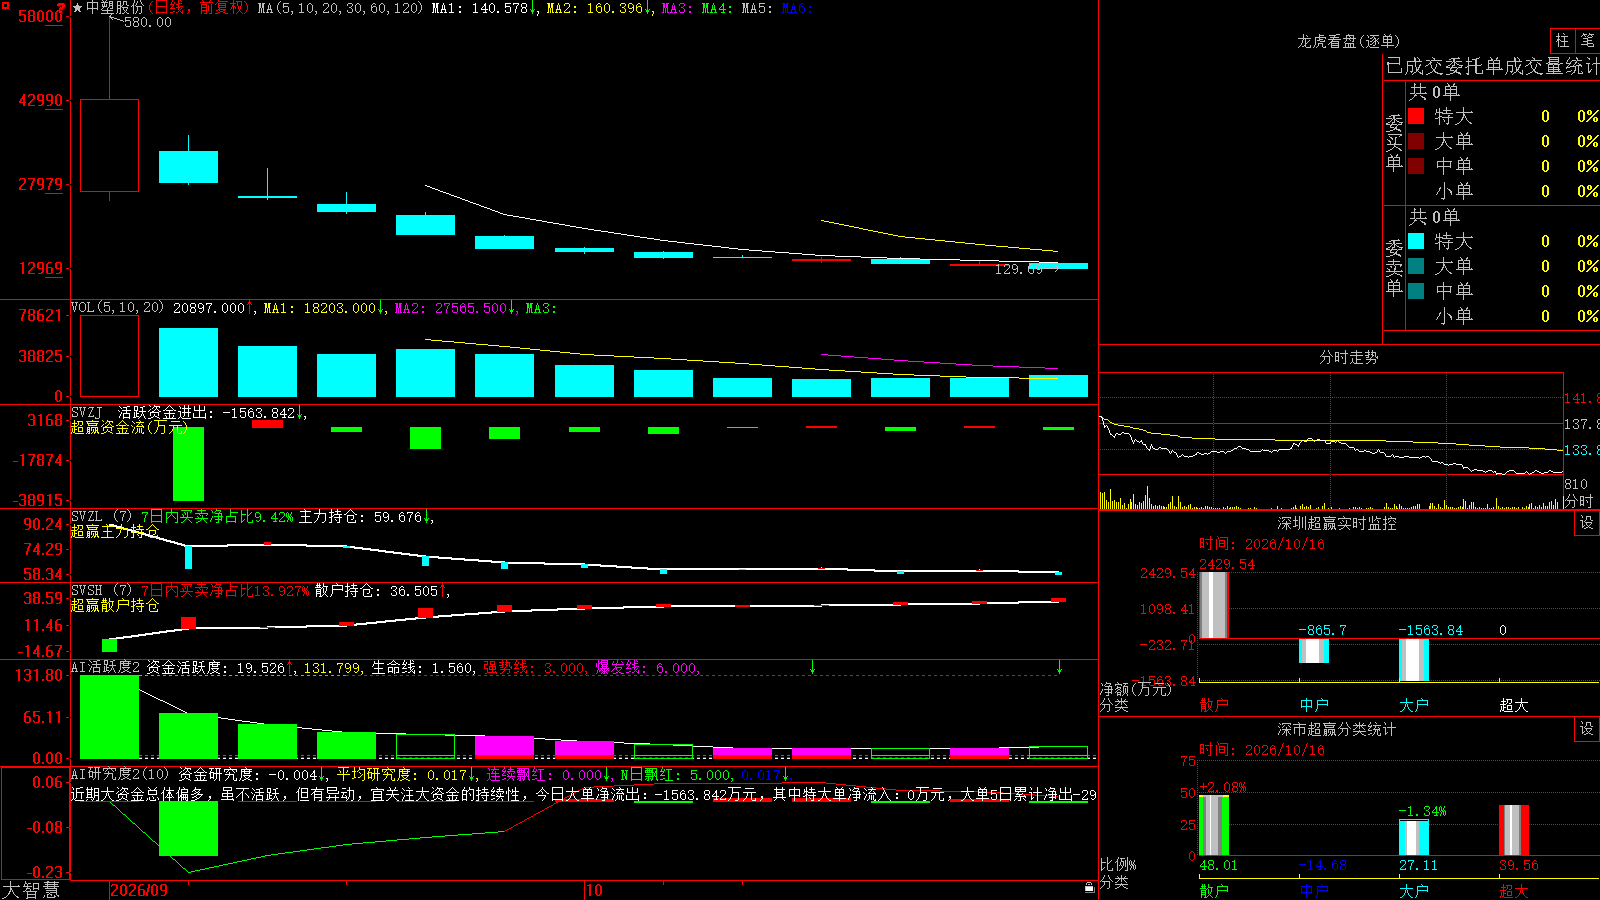This screenshot has height=900, width=1600.
Task: Click the 散户 bar showing 2429.54
Action: (x=1214, y=605)
